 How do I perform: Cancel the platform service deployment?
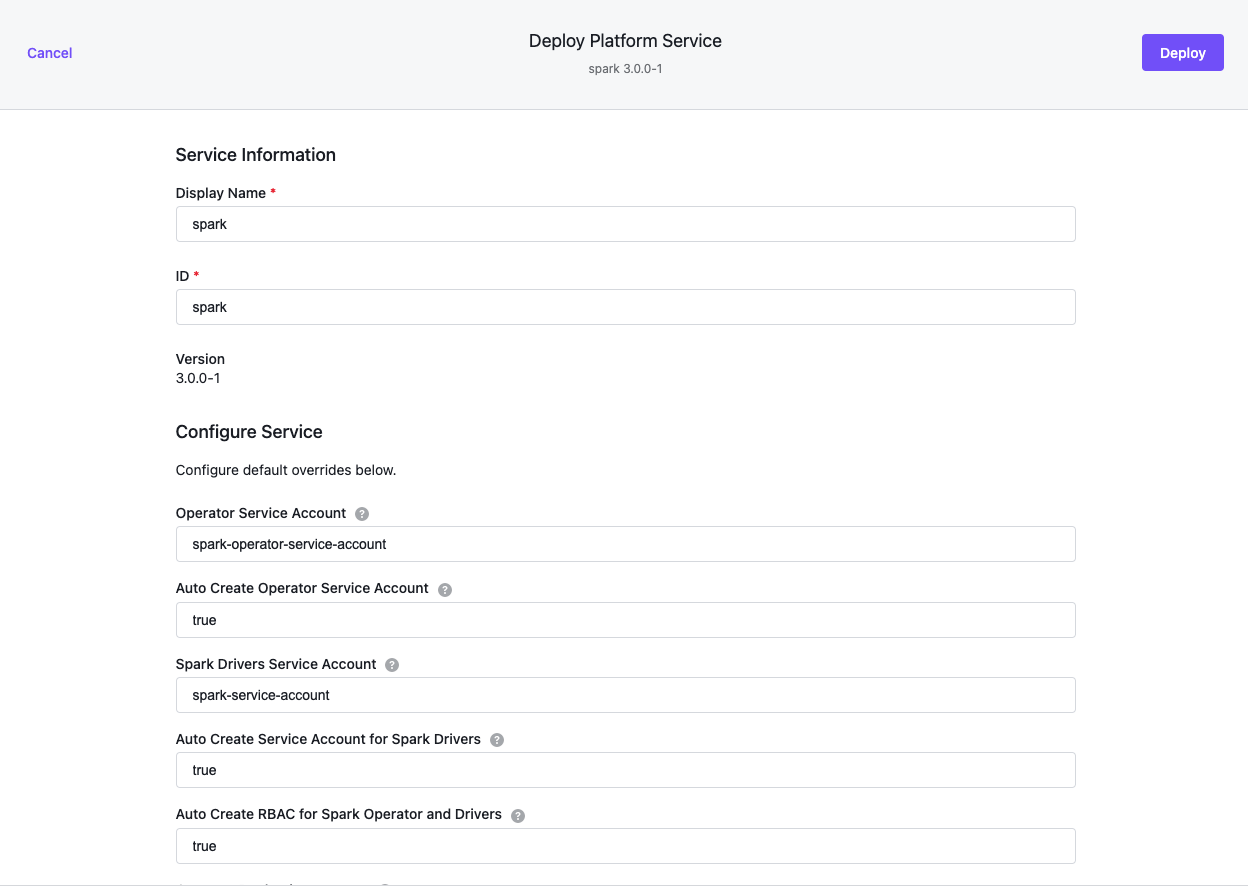point(50,53)
